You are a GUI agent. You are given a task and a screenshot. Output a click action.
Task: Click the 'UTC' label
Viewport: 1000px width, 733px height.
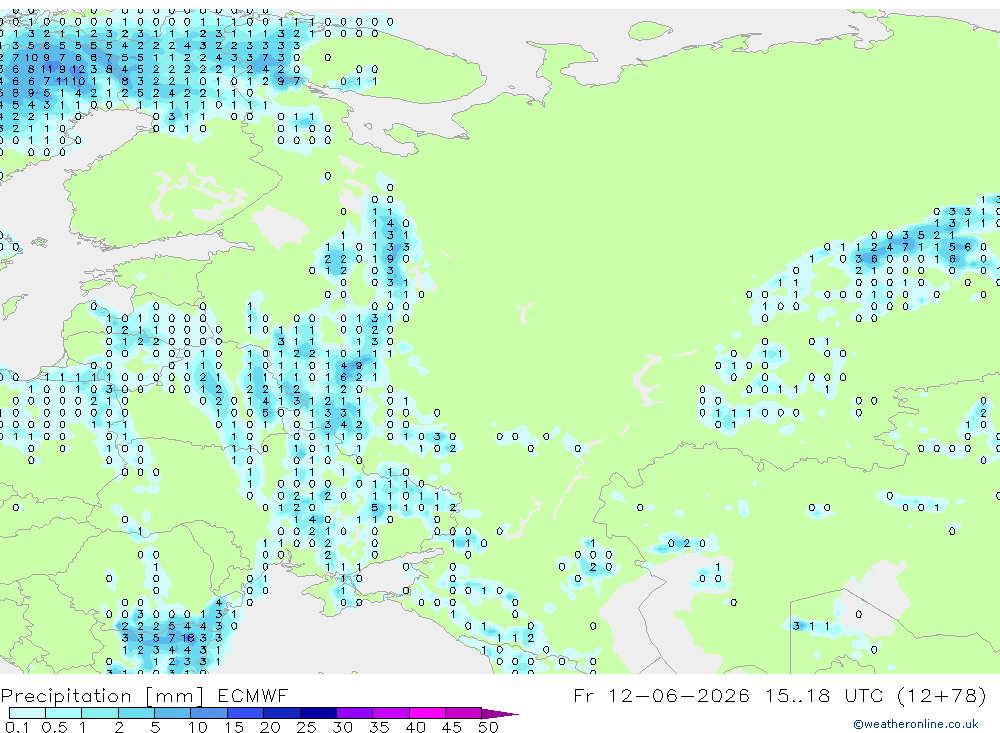866,695
